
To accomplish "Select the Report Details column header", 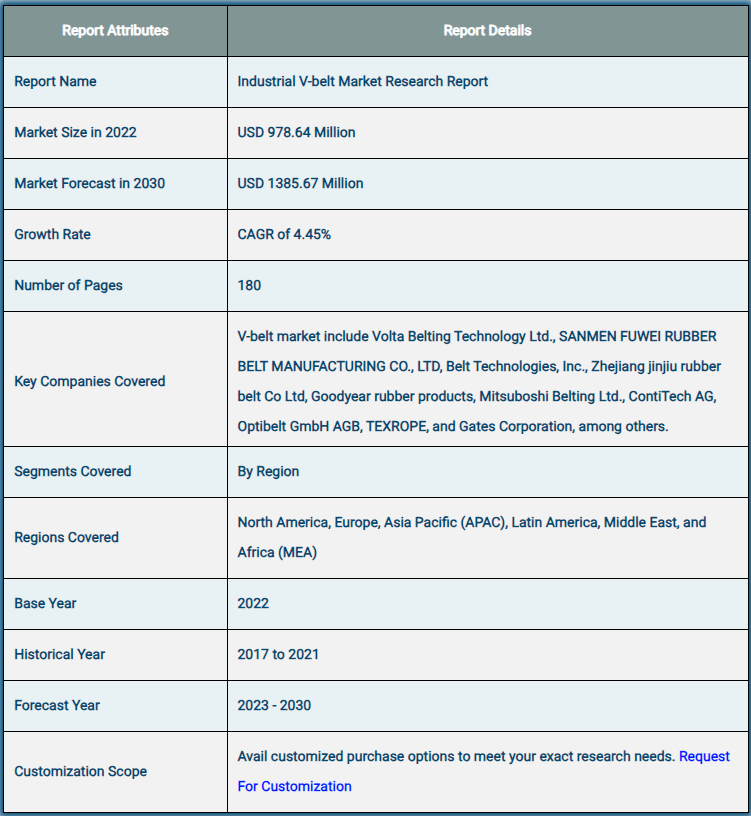I will 487,31.
